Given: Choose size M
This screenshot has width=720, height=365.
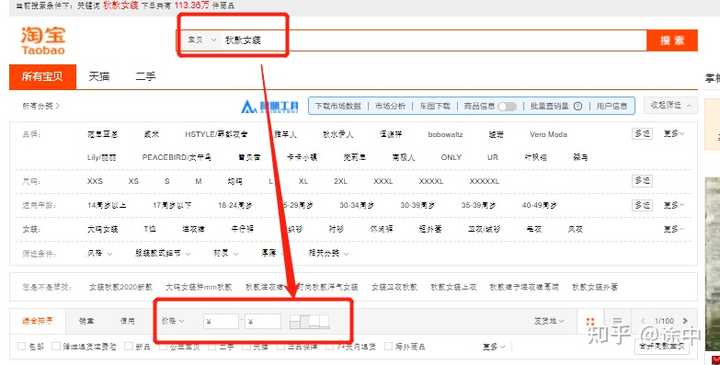Looking at the screenshot, I should (x=198, y=181).
